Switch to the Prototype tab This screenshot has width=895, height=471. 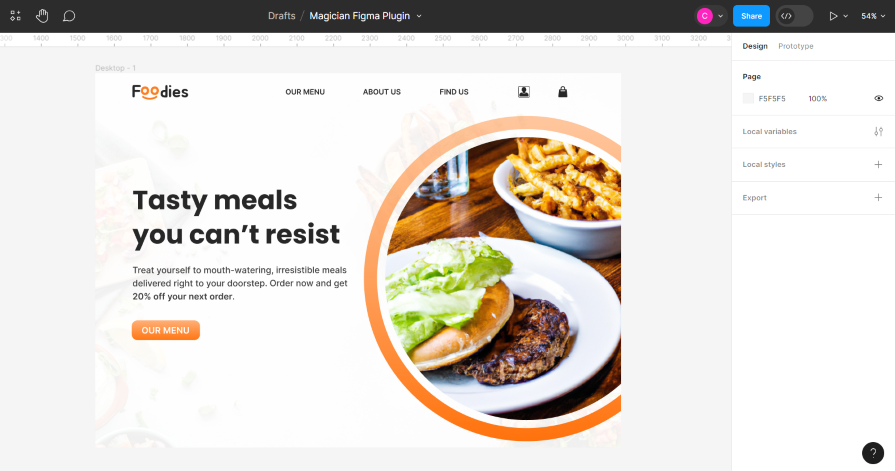coord(796,46)
